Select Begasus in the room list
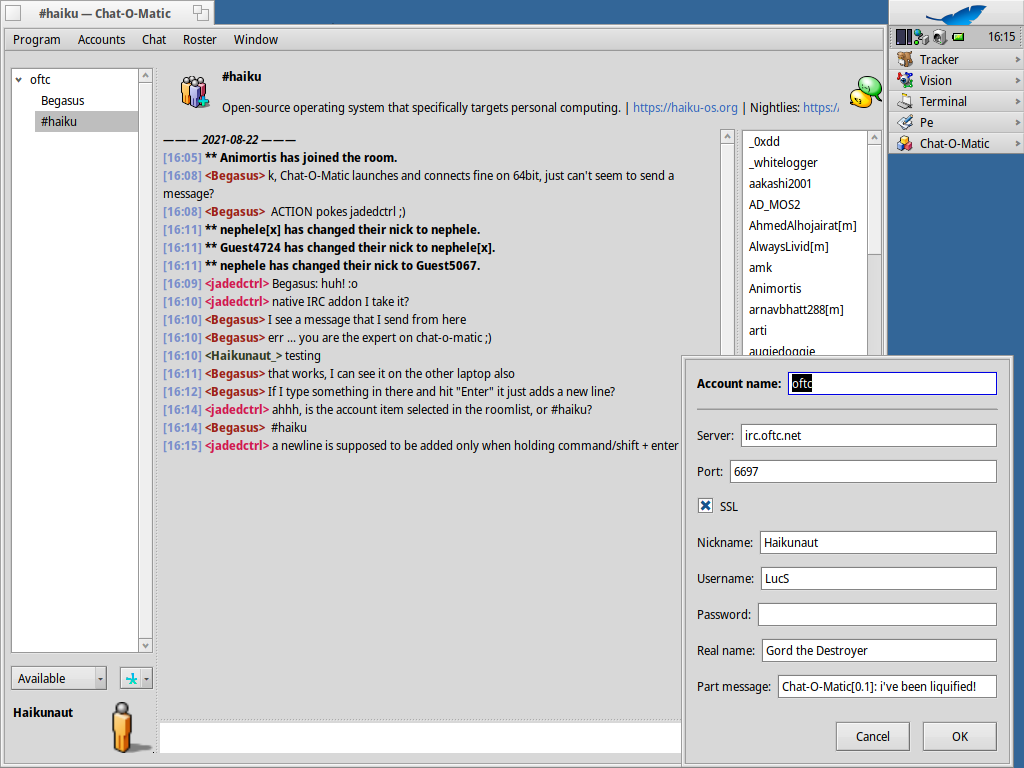Screen dimensions: 1024x768 tap(63, 101)
